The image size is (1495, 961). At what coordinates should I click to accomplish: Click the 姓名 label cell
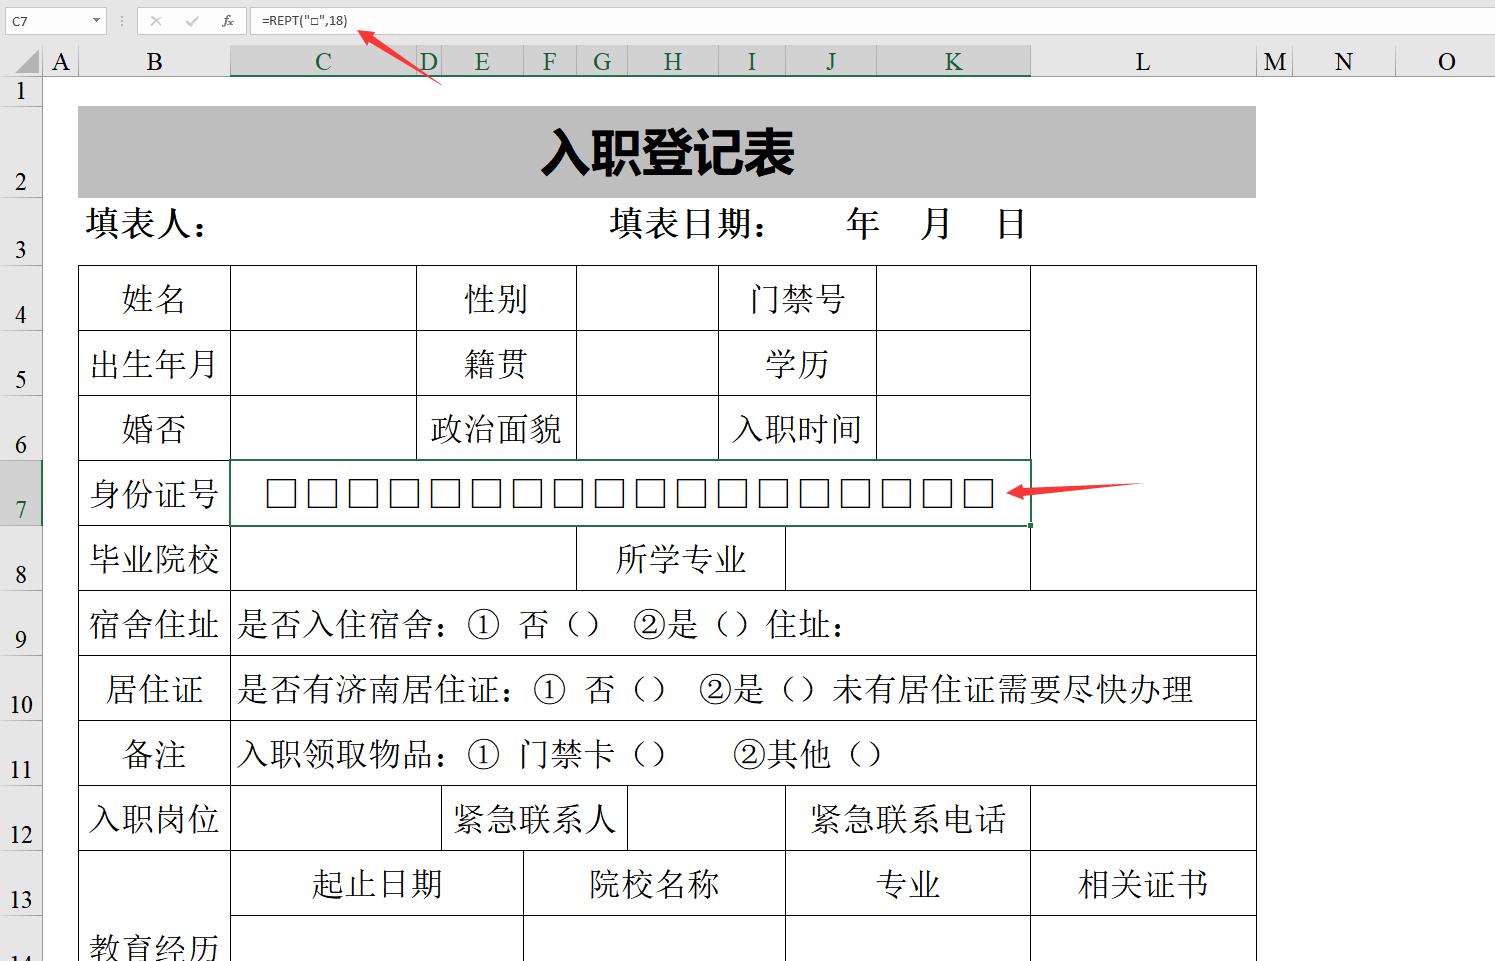point(154,298)
